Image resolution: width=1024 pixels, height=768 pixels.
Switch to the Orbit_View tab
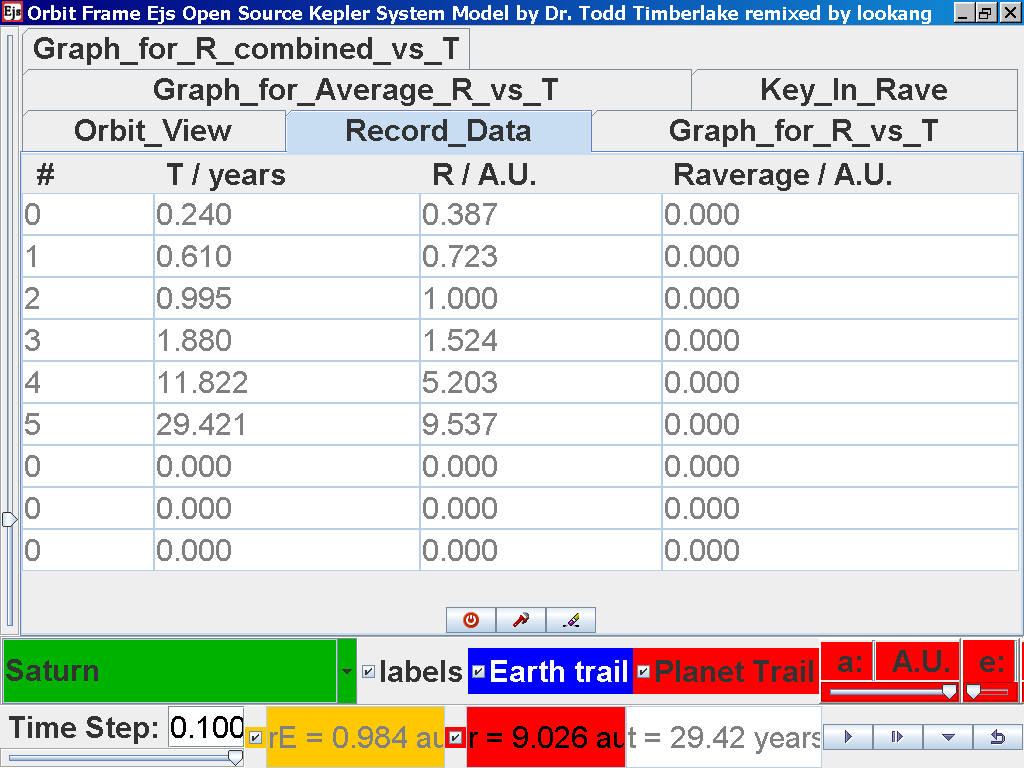pyautogui.click(x=153, y=131)
